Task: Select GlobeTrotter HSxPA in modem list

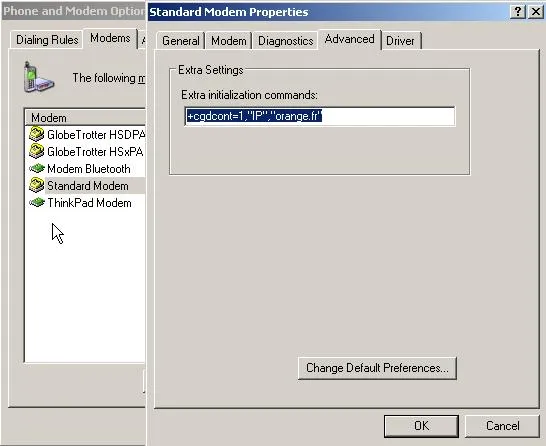Action: click(95, 151)
